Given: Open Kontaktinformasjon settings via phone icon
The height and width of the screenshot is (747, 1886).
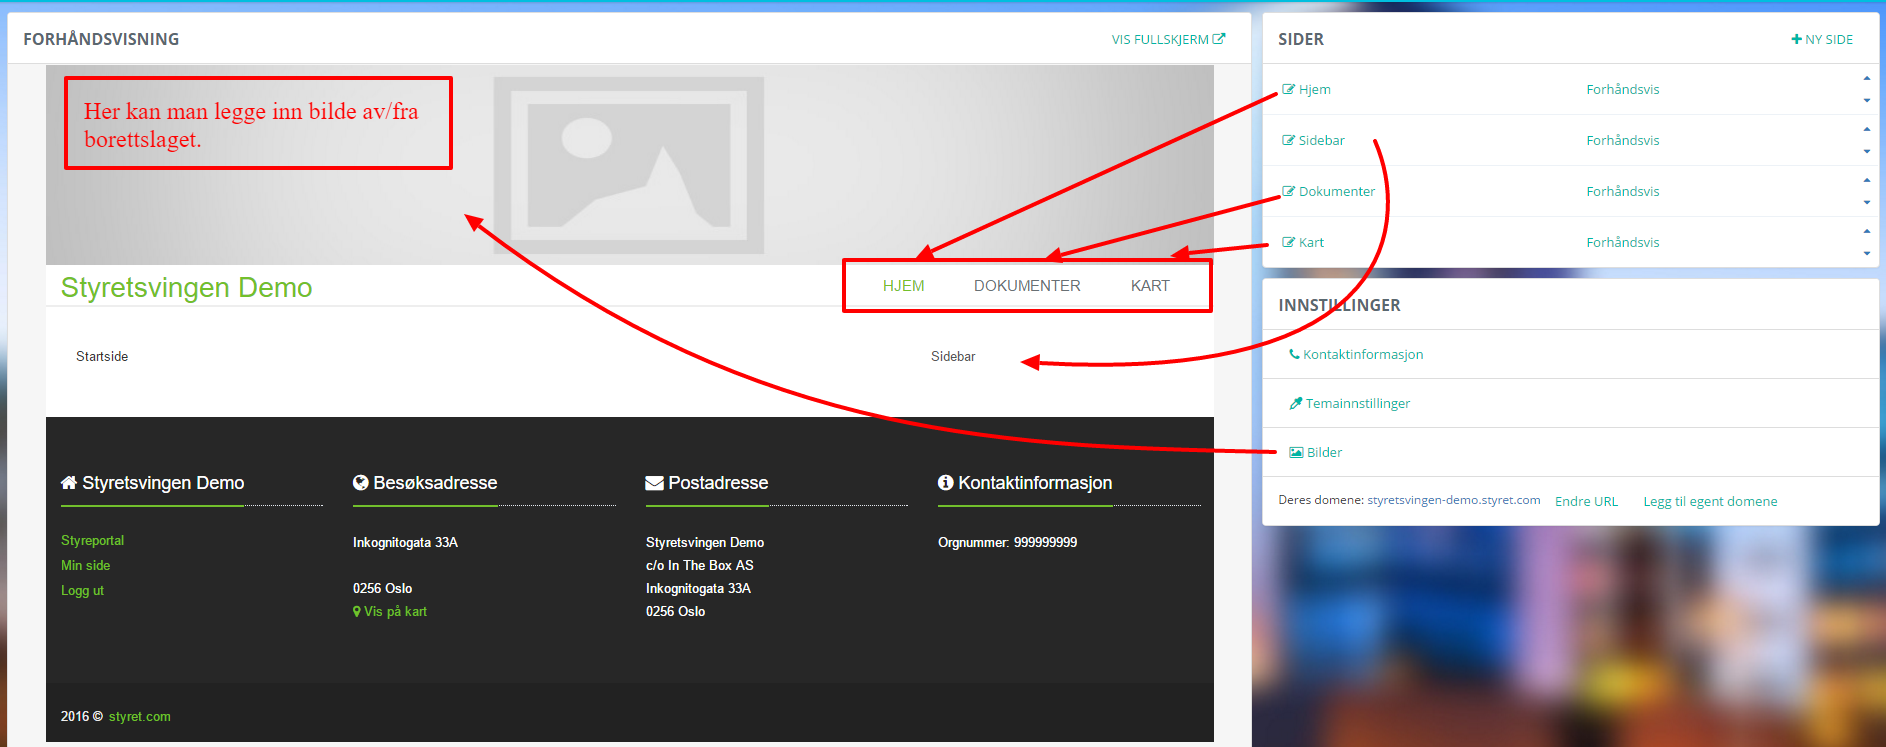Looking at the screenshot, I should coord(1294,354).
